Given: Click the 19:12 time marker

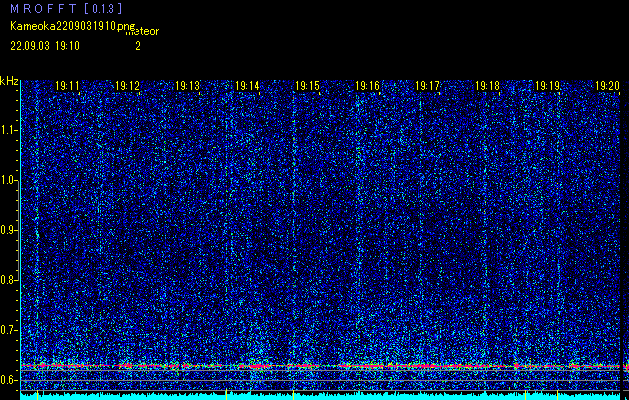Looking at the screenshot, I should [x=127, y=86].
